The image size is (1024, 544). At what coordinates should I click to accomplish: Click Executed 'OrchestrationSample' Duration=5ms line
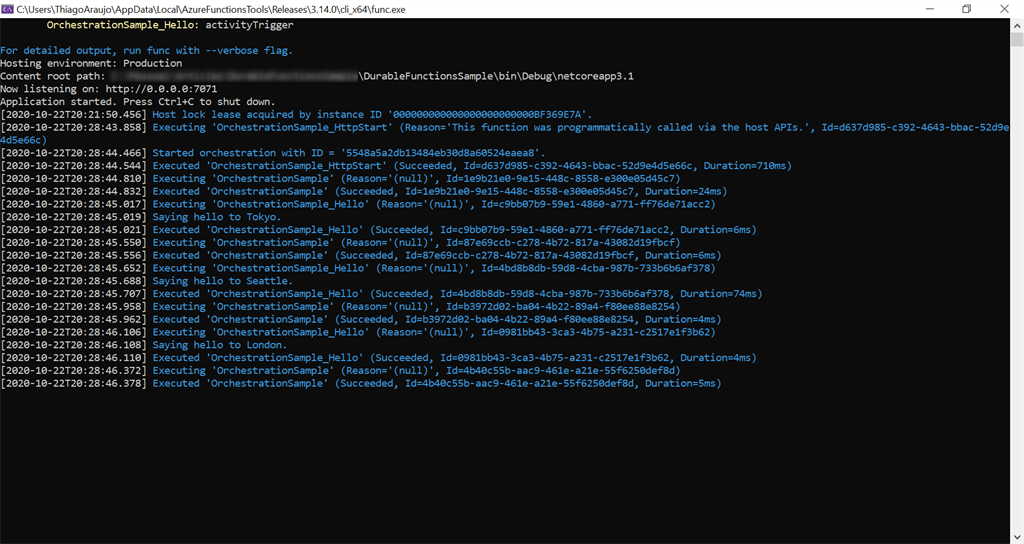point(361,383)
